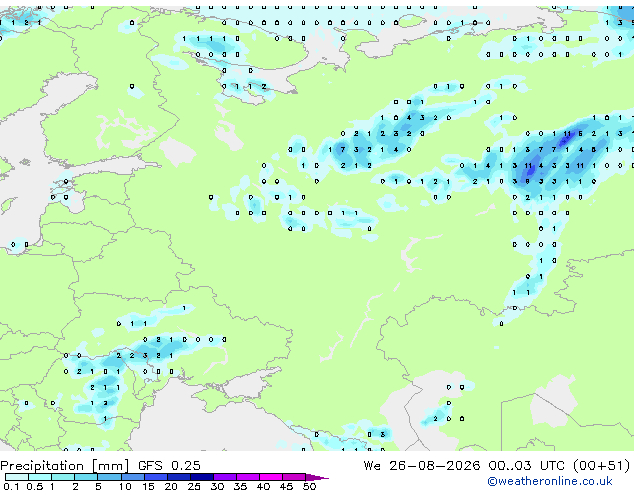Click the '0.1' legend scale label

tap(11, 486)
